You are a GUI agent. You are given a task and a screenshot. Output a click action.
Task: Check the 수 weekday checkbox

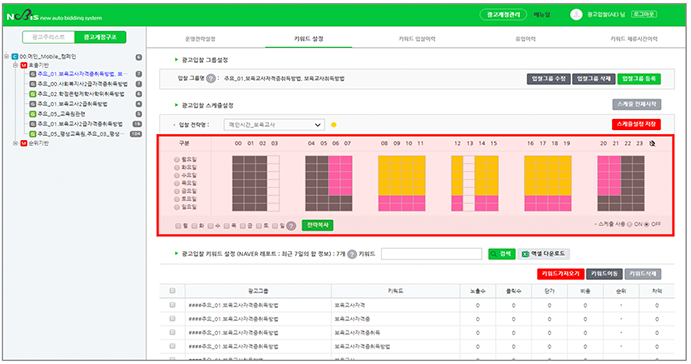pos(211,226)
